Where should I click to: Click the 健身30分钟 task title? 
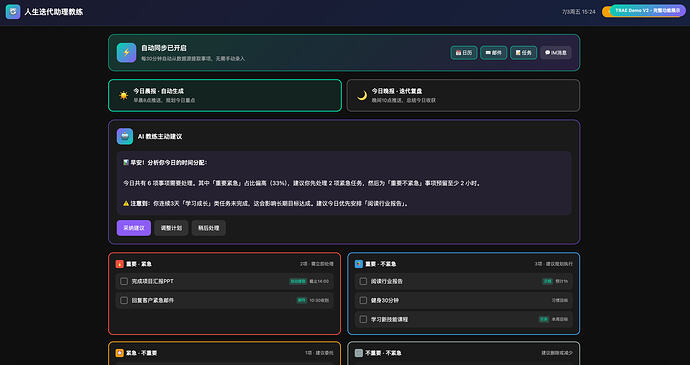(385, 300)
